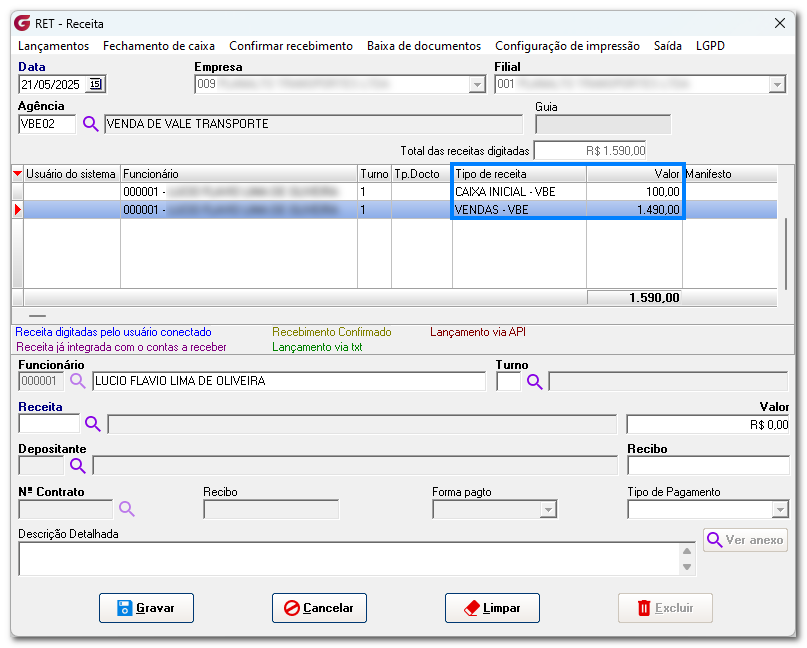Click the Recibo field under Valor
The height and width of the screenshot is (648, 807).
708,466
